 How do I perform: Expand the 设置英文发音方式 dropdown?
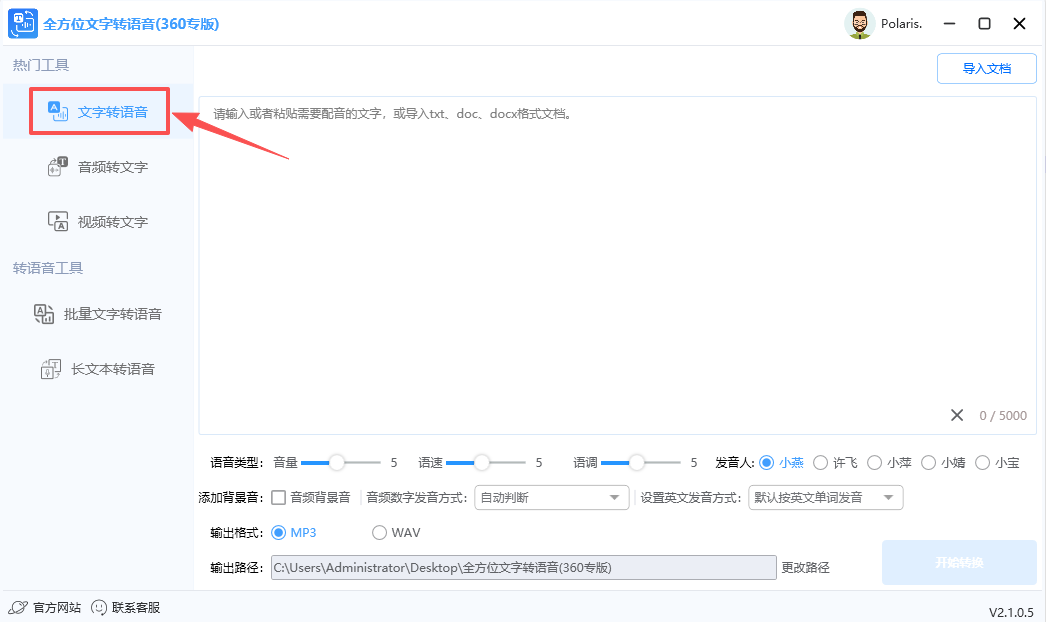pos(825,497)
